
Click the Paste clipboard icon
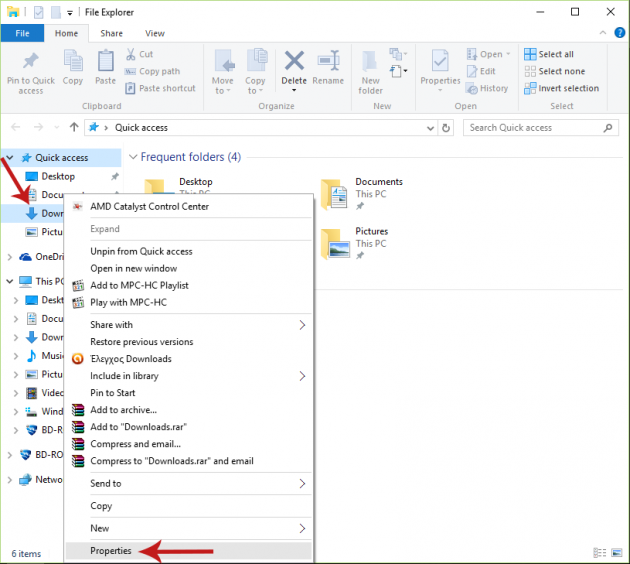105,62
